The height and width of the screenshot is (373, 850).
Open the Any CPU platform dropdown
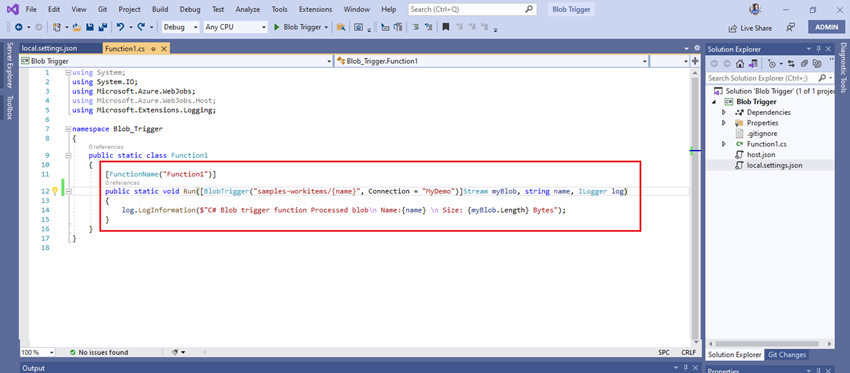point(236,27)
